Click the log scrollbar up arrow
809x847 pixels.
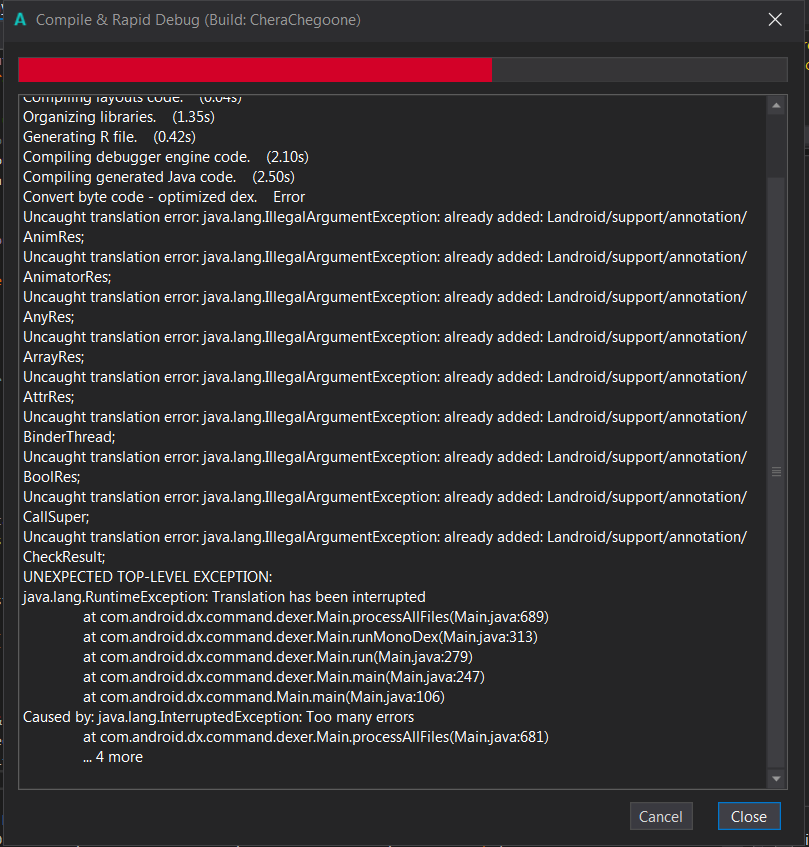point(777,105)
